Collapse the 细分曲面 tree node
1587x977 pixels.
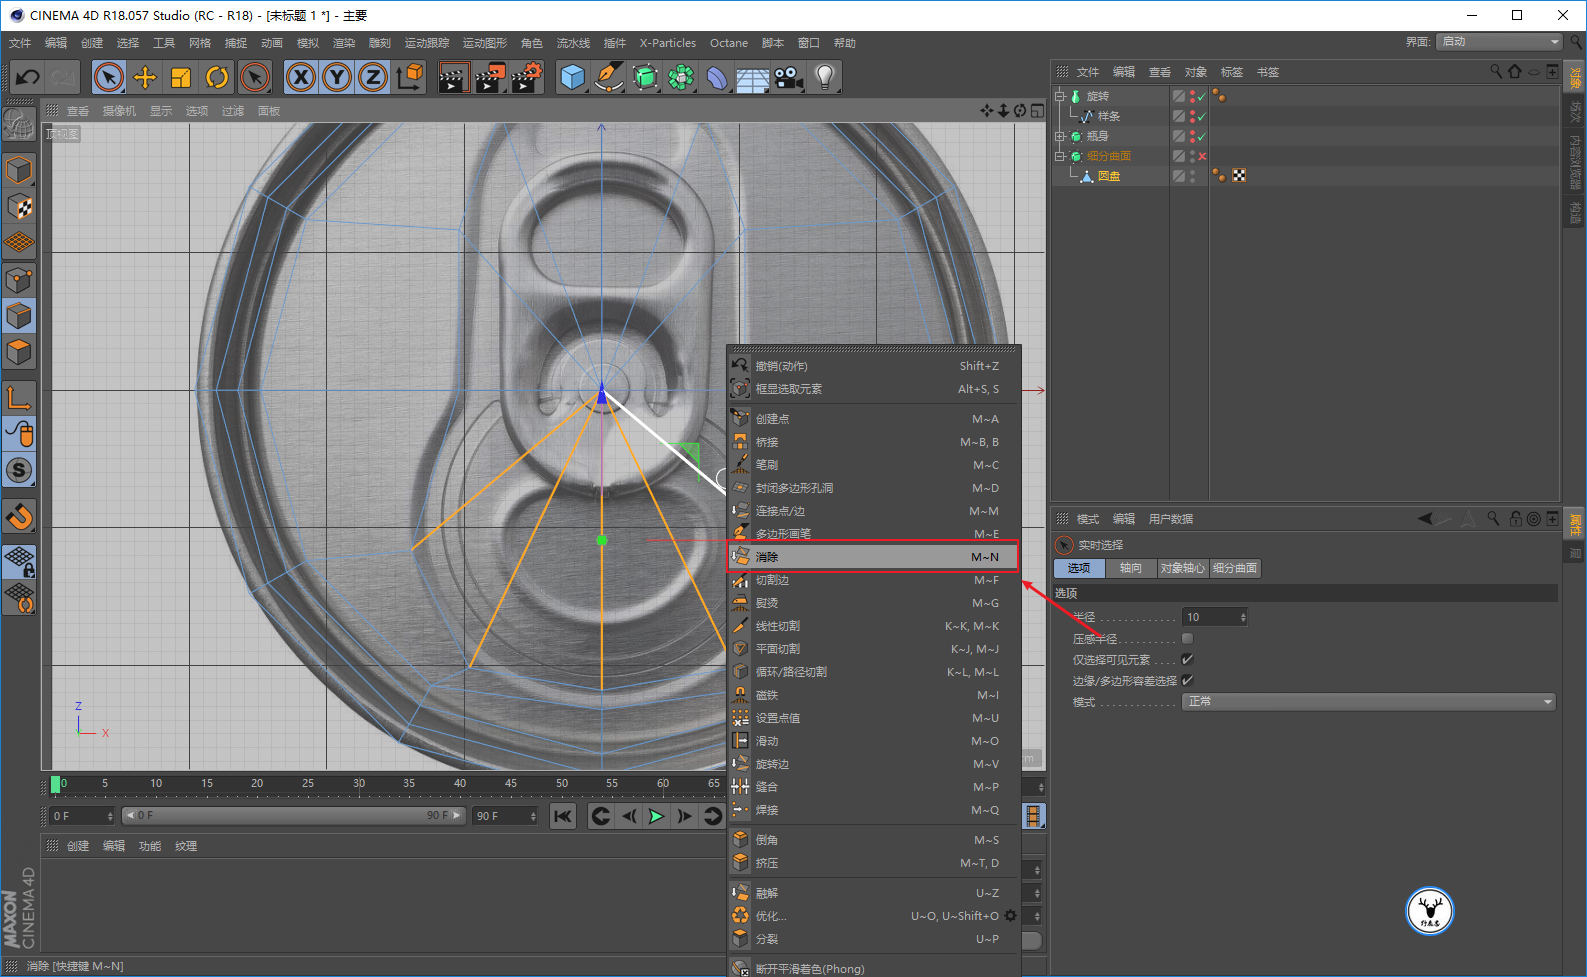click(1060, 156)
